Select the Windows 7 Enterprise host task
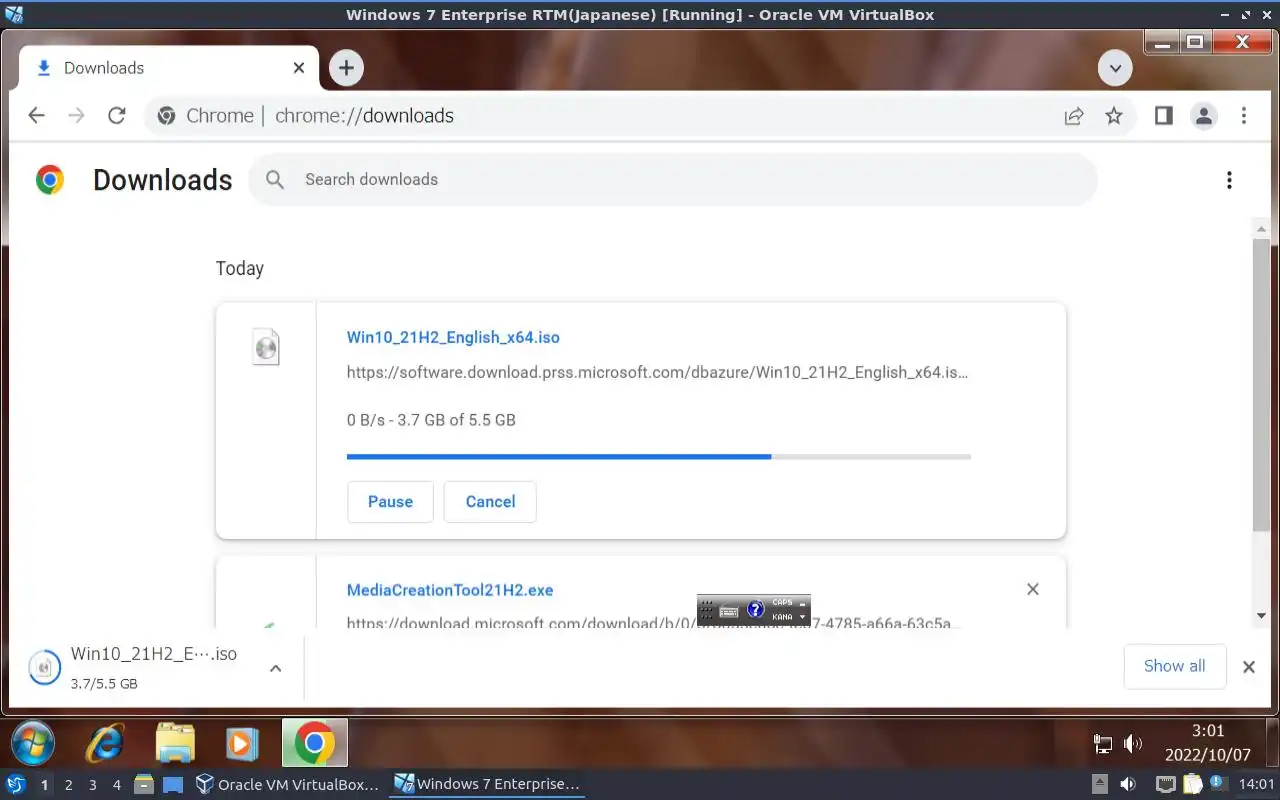 (488, 784)
